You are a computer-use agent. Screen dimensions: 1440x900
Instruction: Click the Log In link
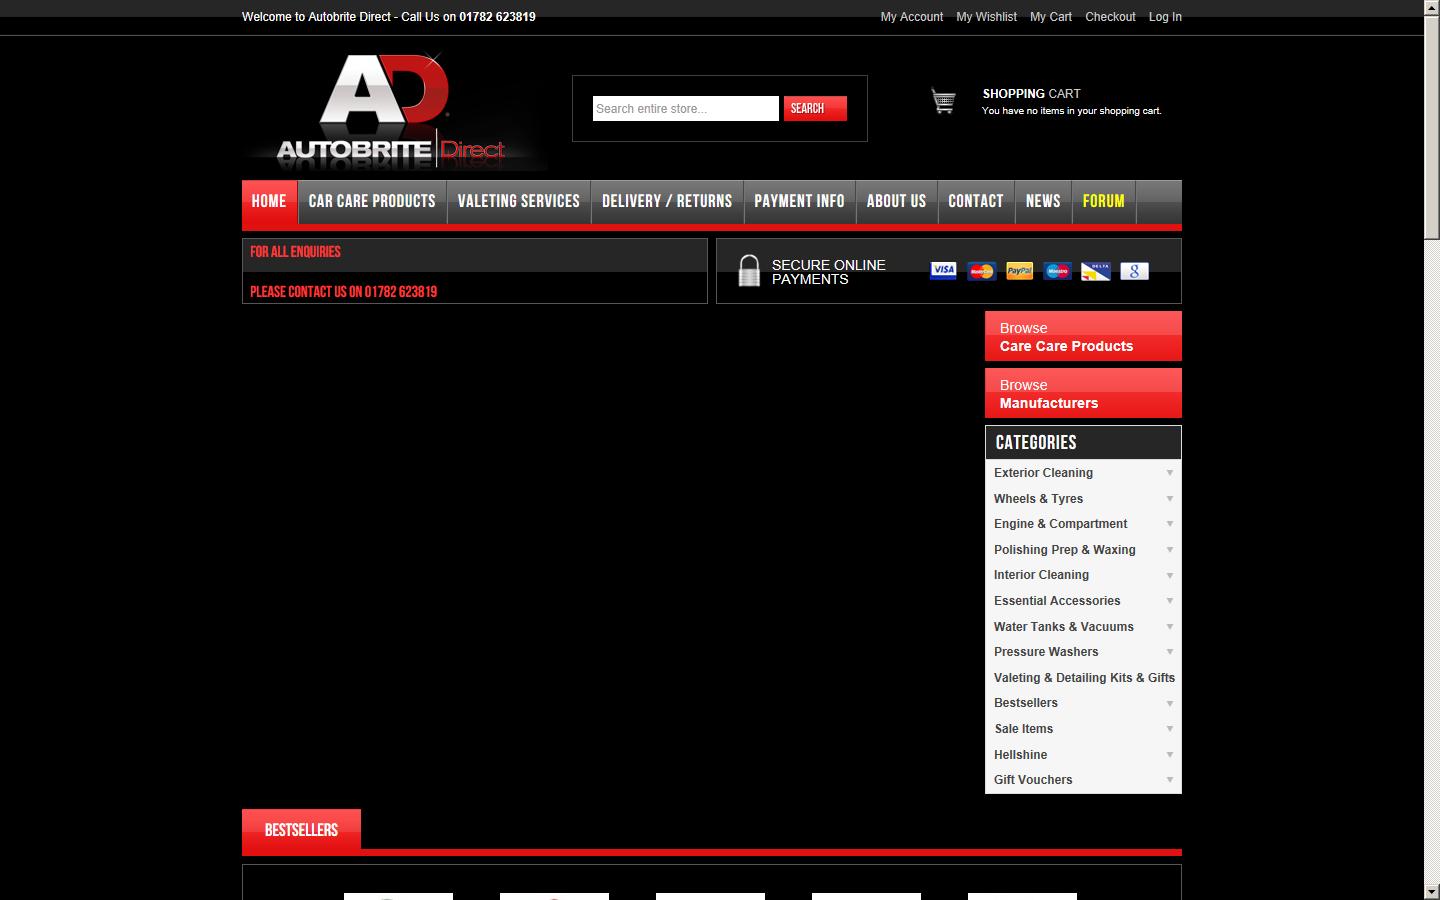coord(1164,16)
